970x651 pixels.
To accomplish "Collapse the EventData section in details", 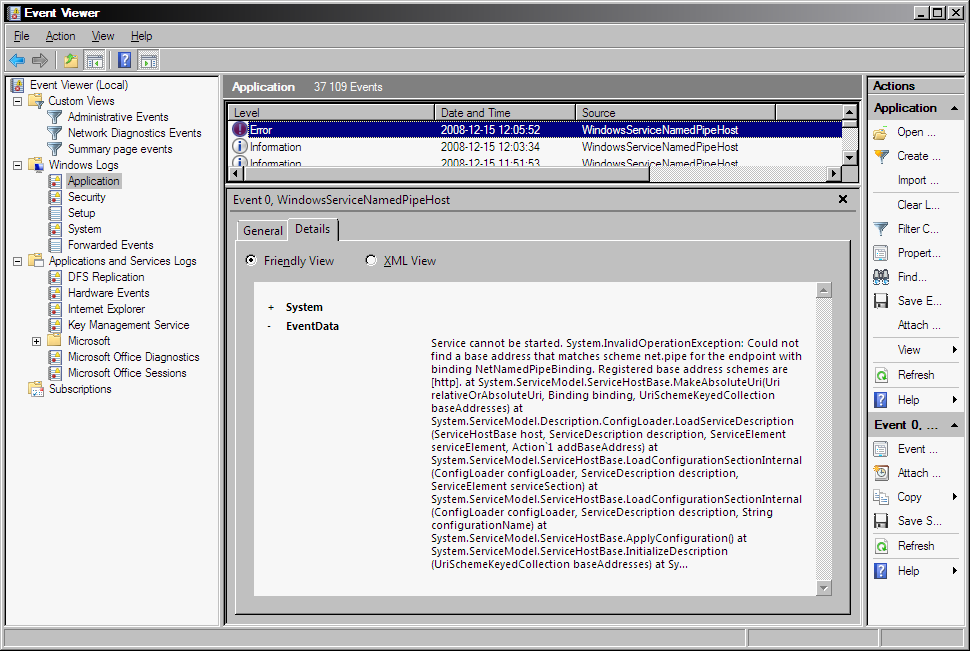I will [269, 327].
